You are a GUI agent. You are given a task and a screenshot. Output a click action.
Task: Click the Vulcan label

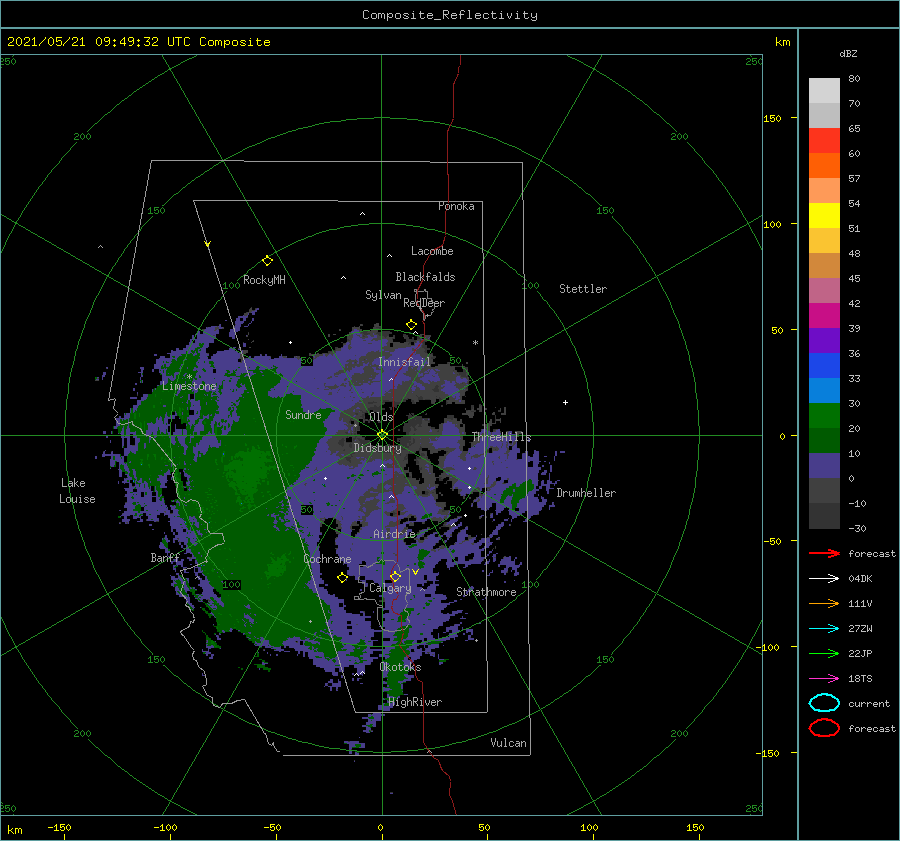point(509,743)
